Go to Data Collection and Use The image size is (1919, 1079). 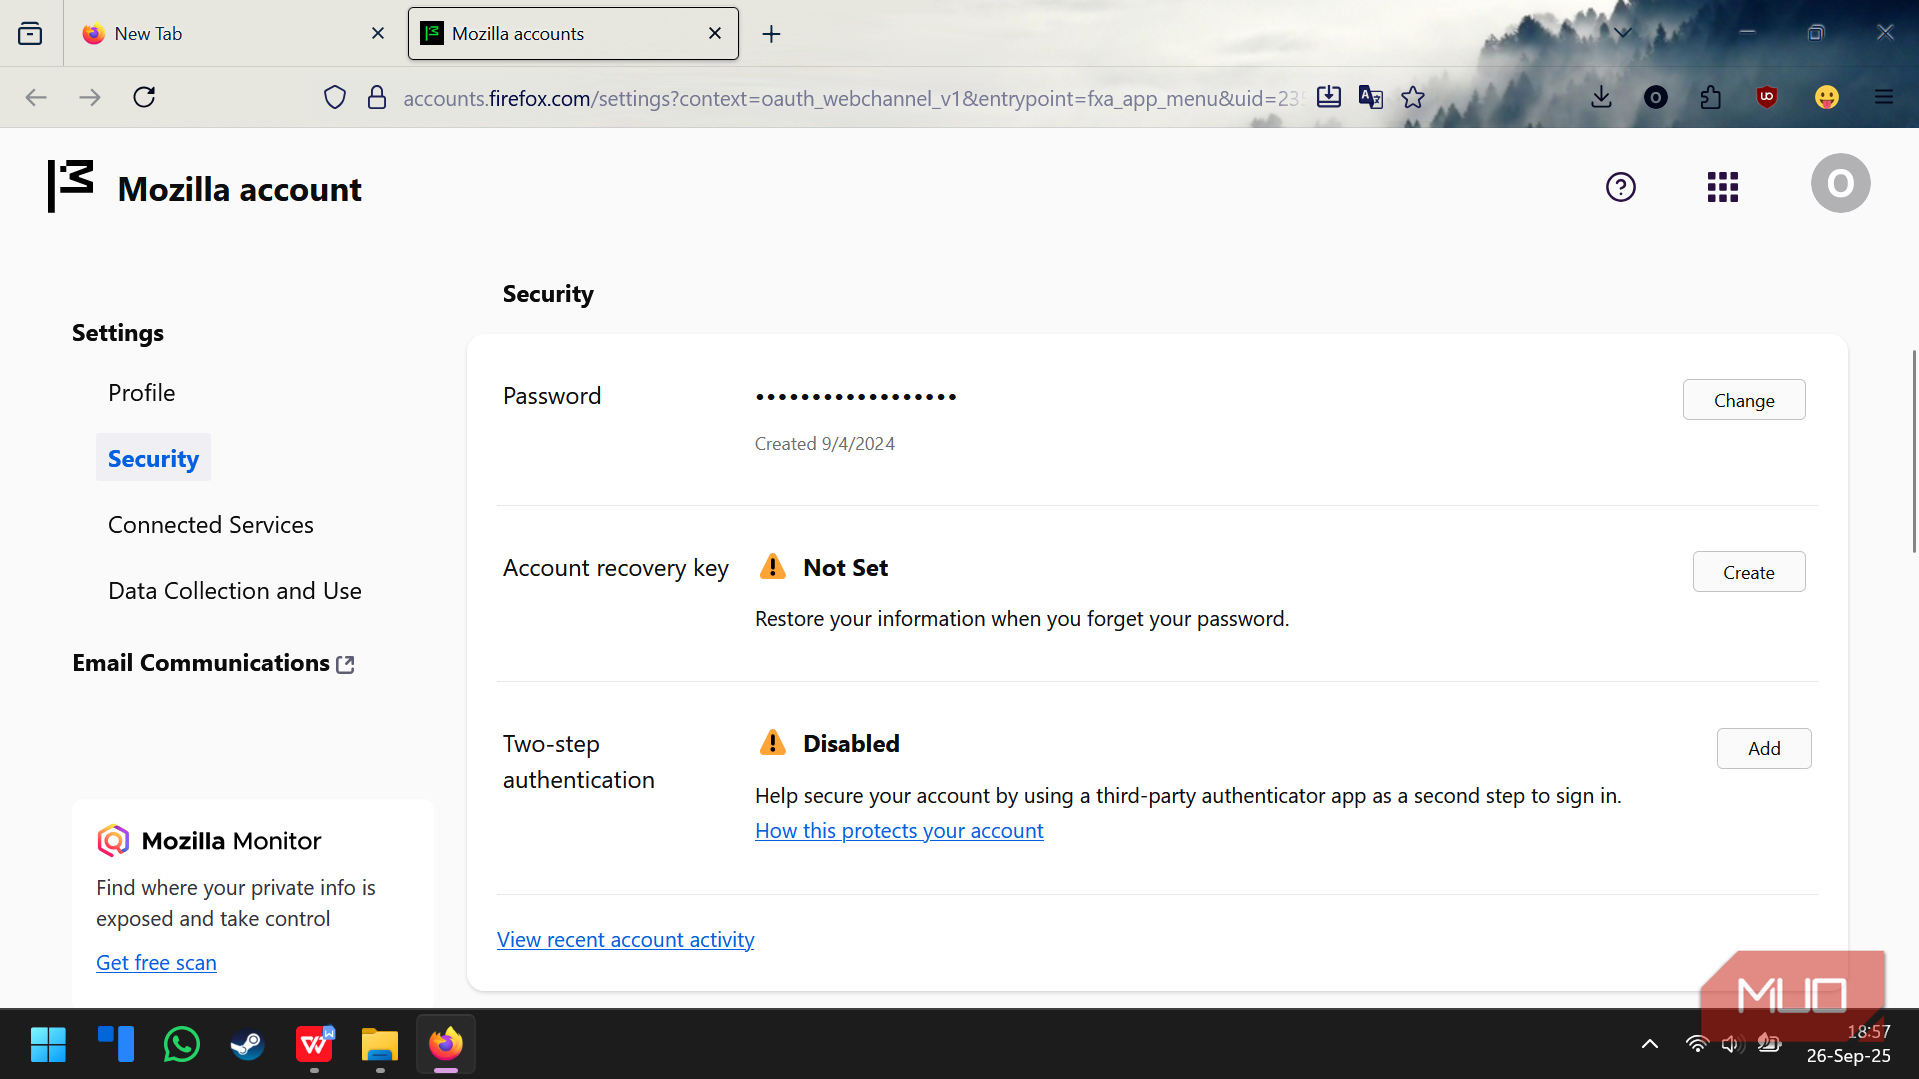(235, 591)
